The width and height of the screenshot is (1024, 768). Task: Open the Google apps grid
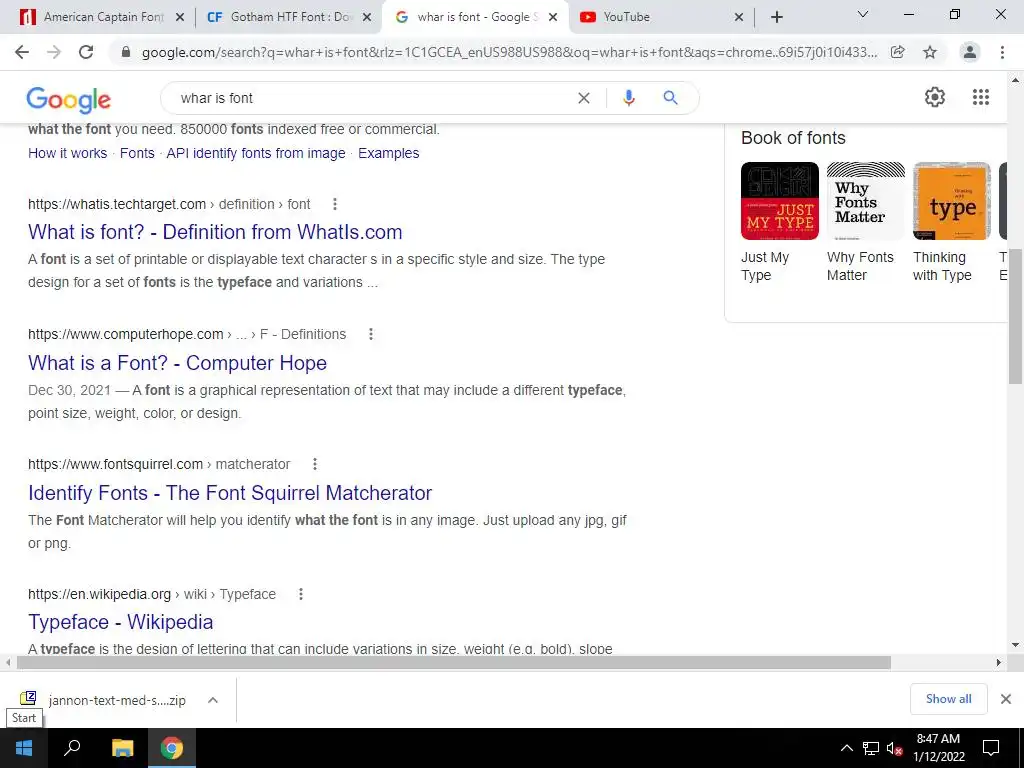tap(981, 97)
